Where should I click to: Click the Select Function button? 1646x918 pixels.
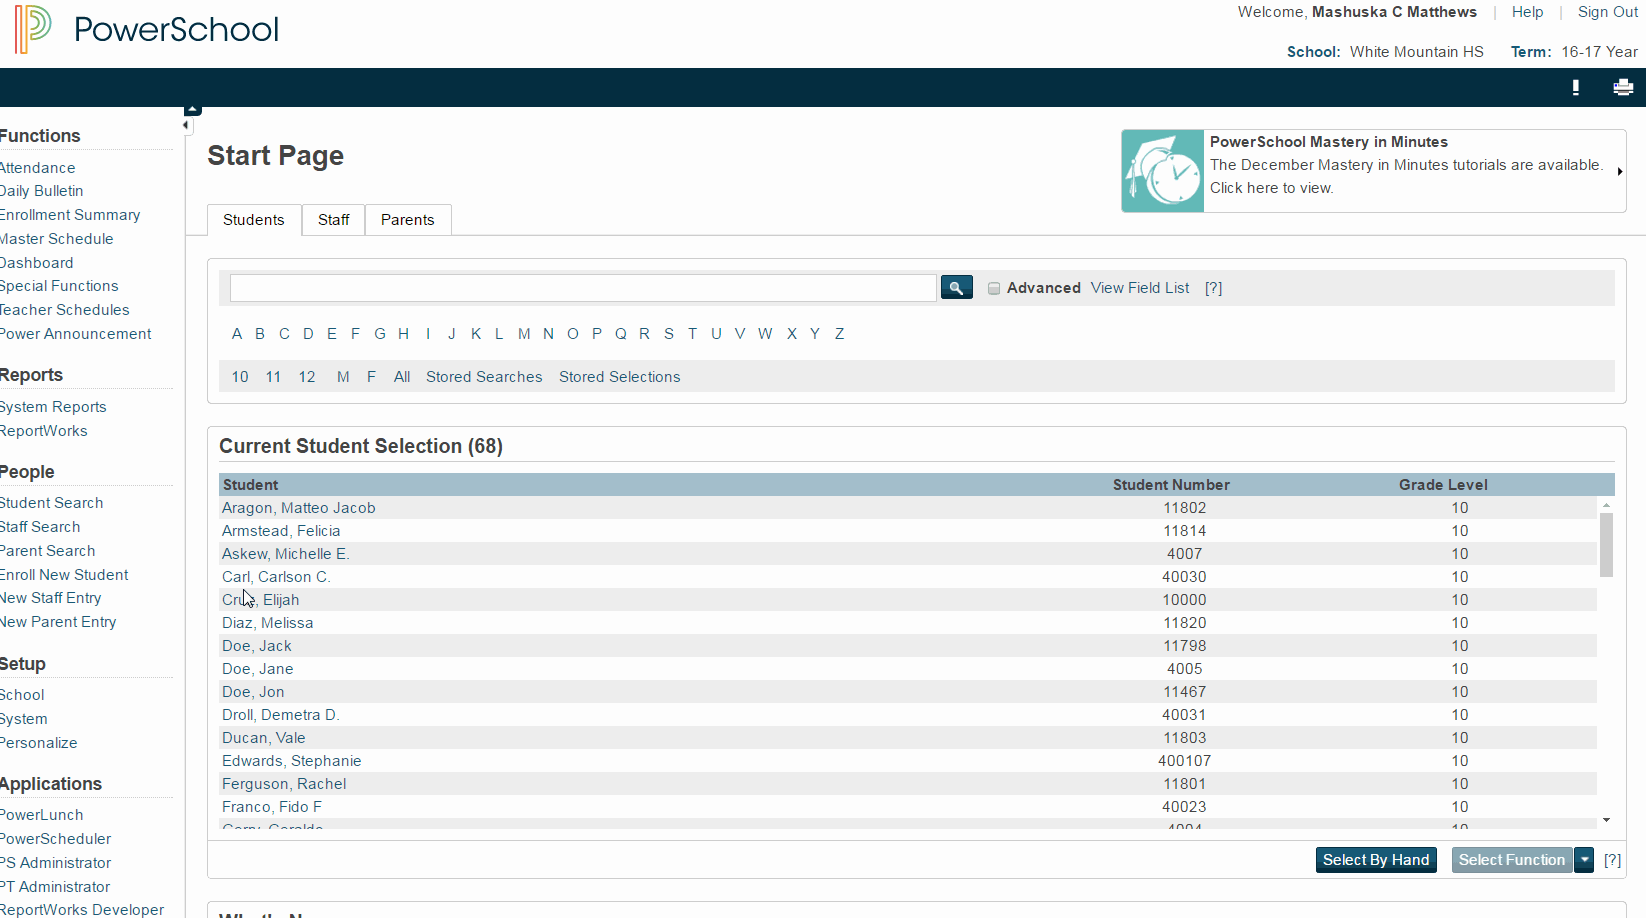(1512, 860)
